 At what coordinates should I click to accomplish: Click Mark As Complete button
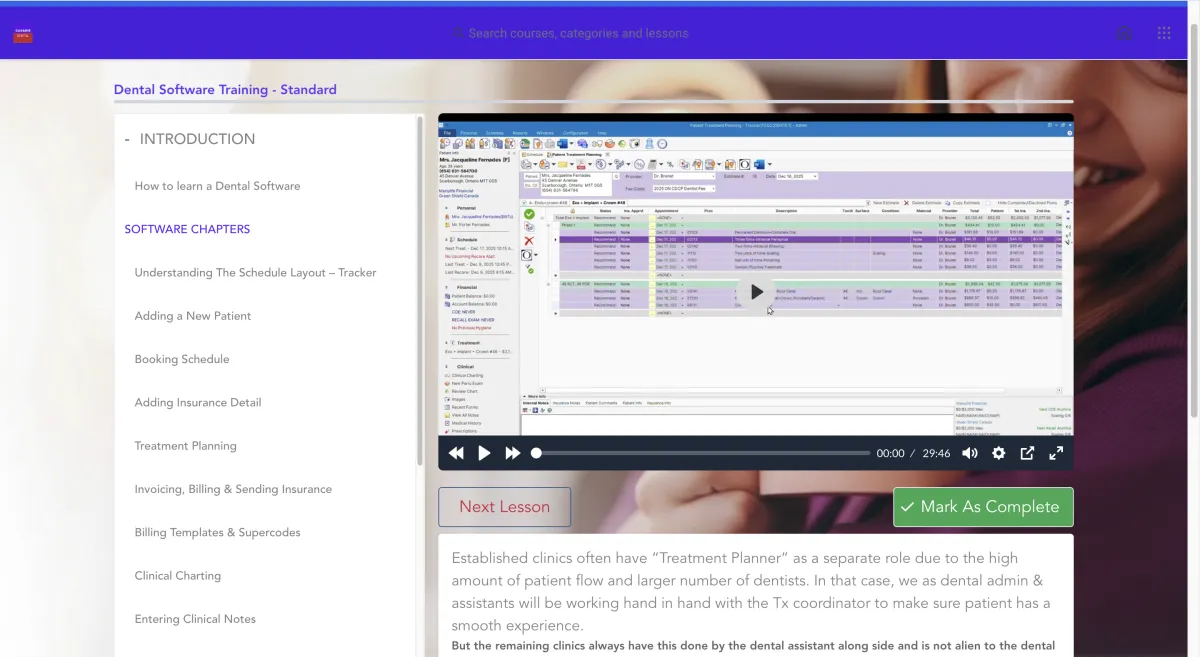pos(983,507)
